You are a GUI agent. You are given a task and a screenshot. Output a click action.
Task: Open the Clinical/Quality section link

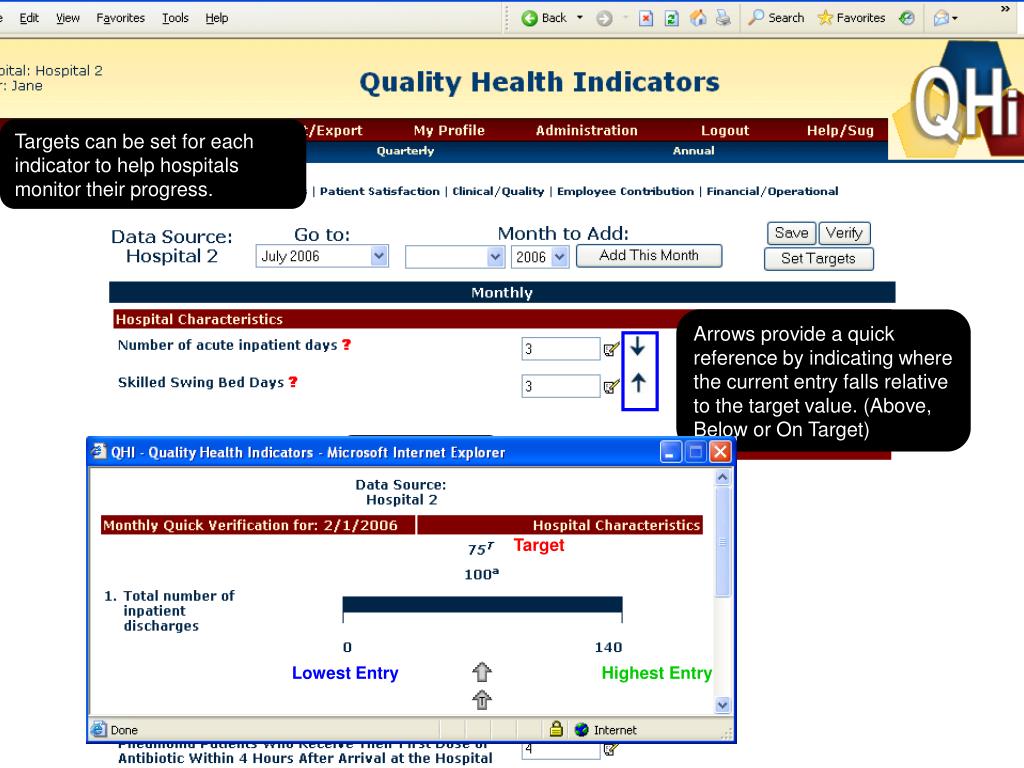pyautogui.click(x=498, y=191)
